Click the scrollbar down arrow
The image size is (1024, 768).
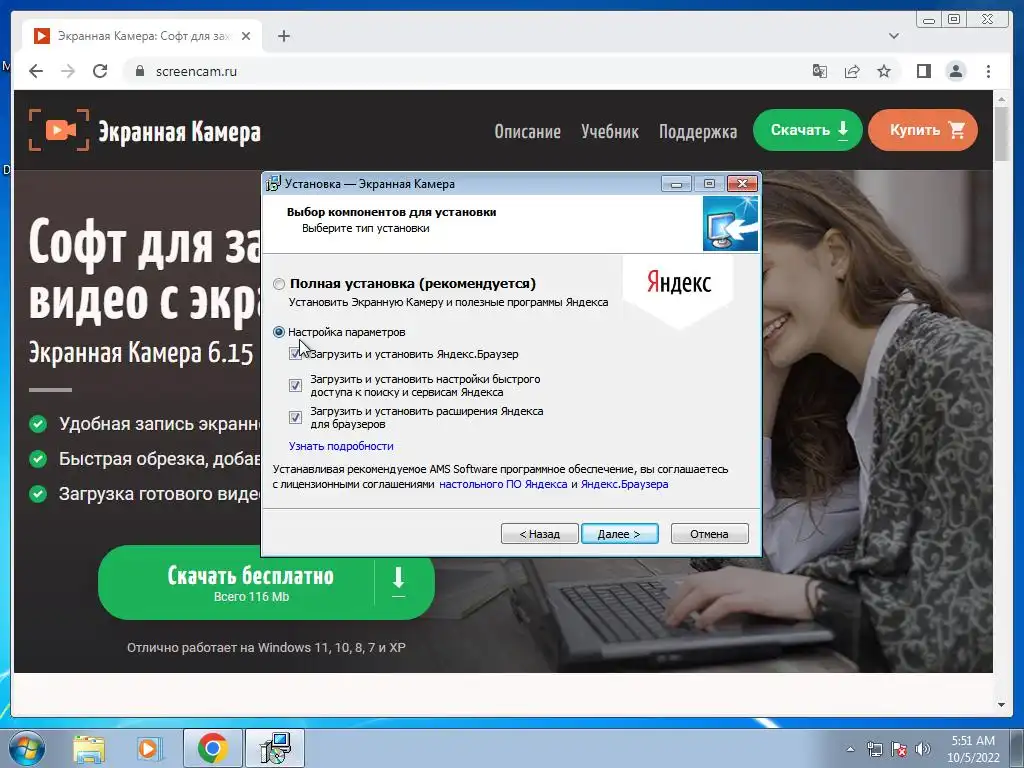click(x=1001, y=705)
